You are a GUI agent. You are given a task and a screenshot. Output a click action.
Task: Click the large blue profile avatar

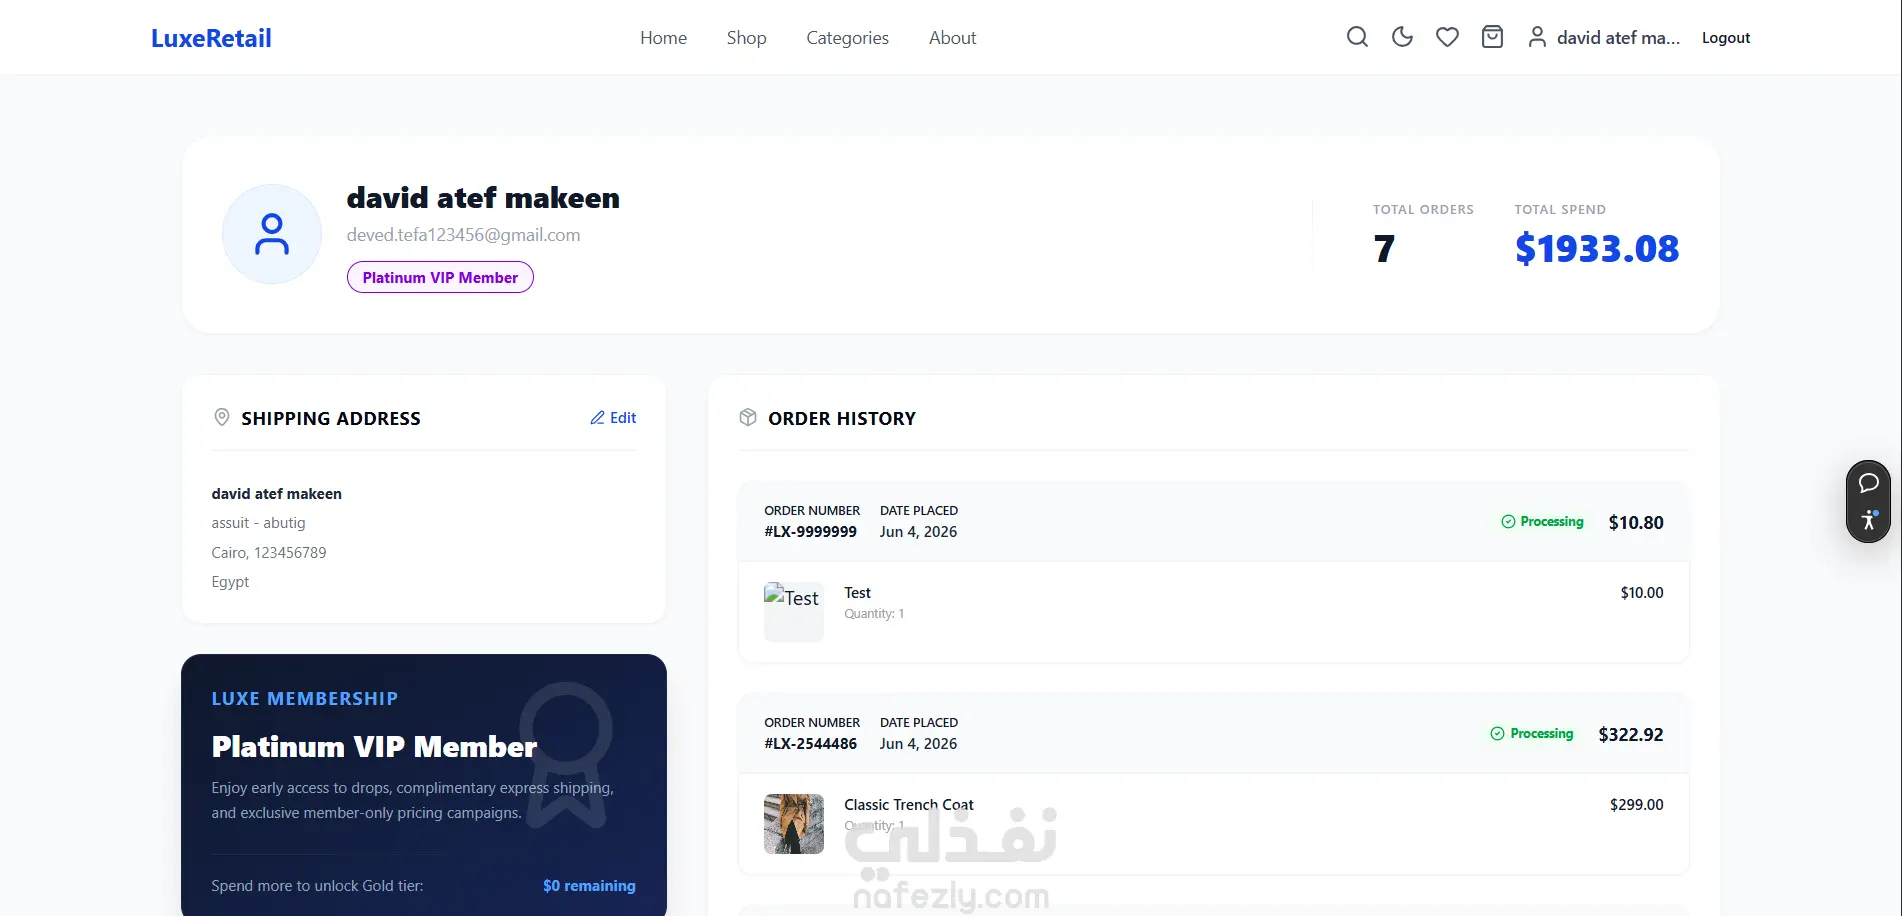(272, 234)
